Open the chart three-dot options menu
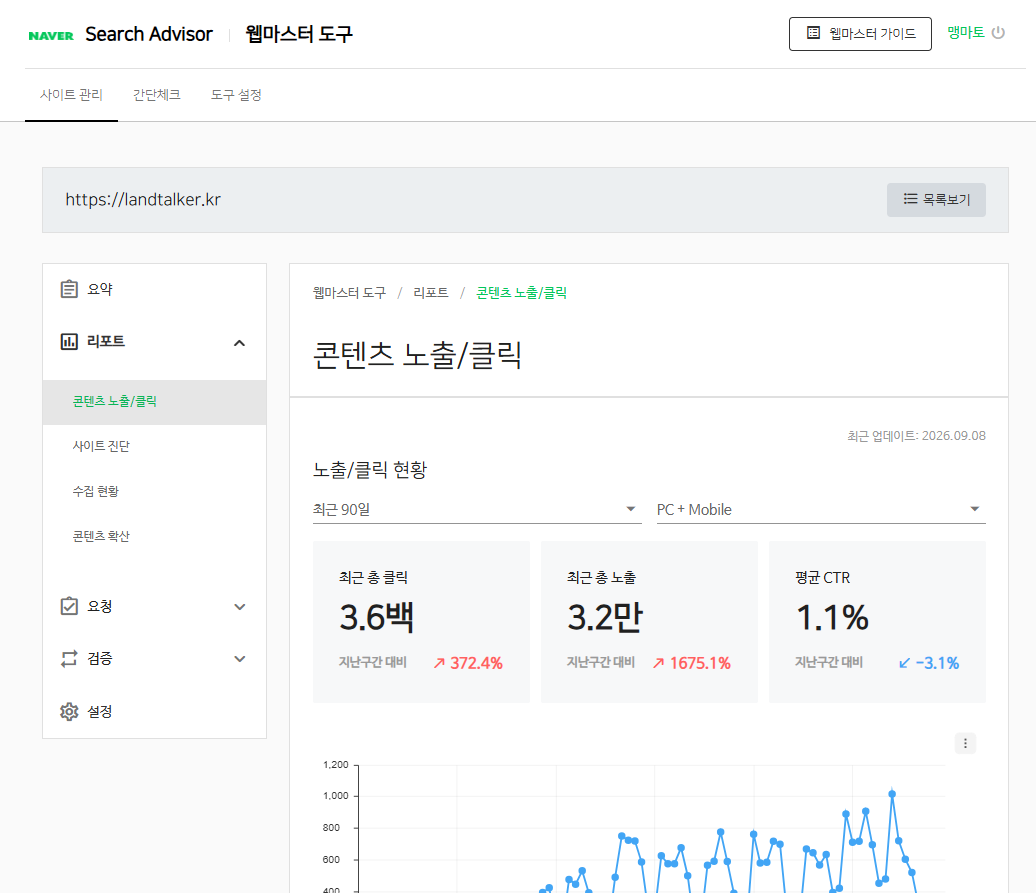 (x=965, y=744)
